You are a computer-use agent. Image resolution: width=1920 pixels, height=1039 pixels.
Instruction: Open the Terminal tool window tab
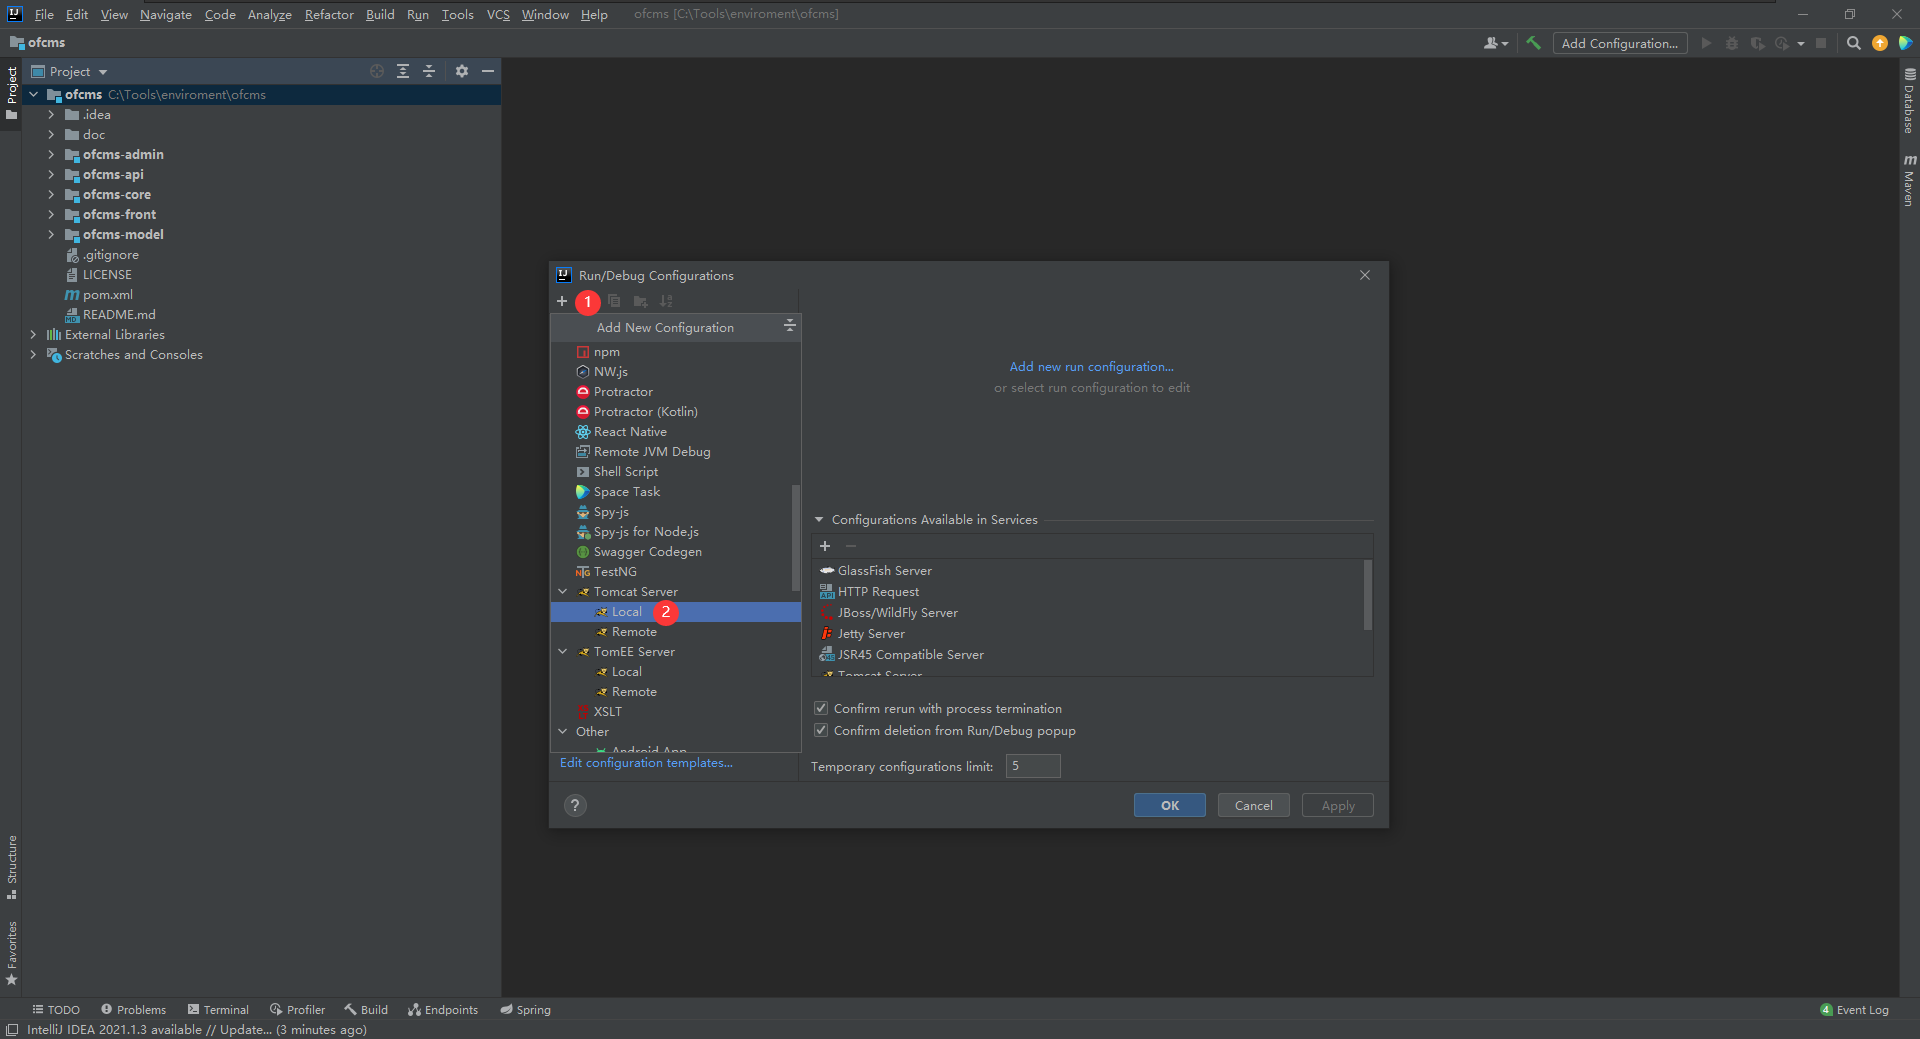[x=218, y=1009]
